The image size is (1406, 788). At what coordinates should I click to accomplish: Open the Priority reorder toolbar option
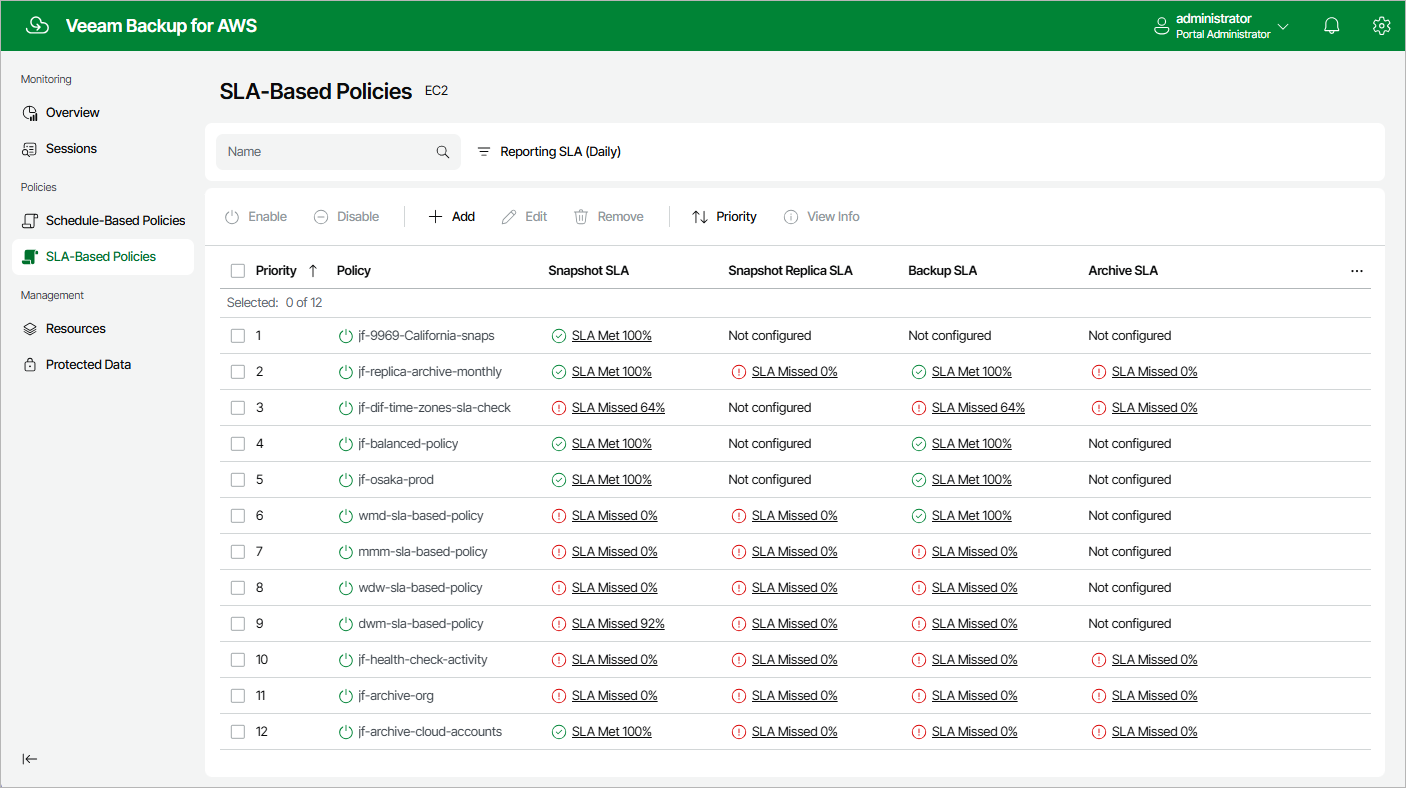724,217
